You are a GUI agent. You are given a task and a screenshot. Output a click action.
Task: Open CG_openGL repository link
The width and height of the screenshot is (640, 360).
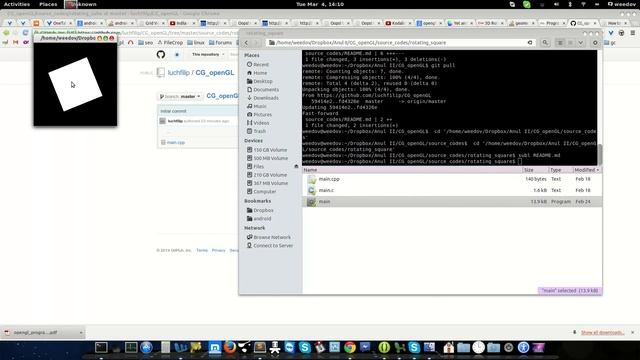[215, 73]
